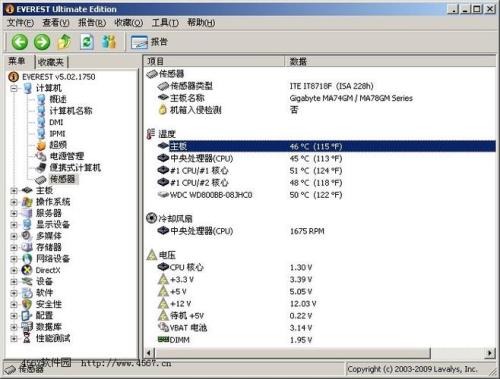The height and width of the screenshot is (379, 500).
Task: Click the 传感器 icon in the tree
Action: (41, 179)
